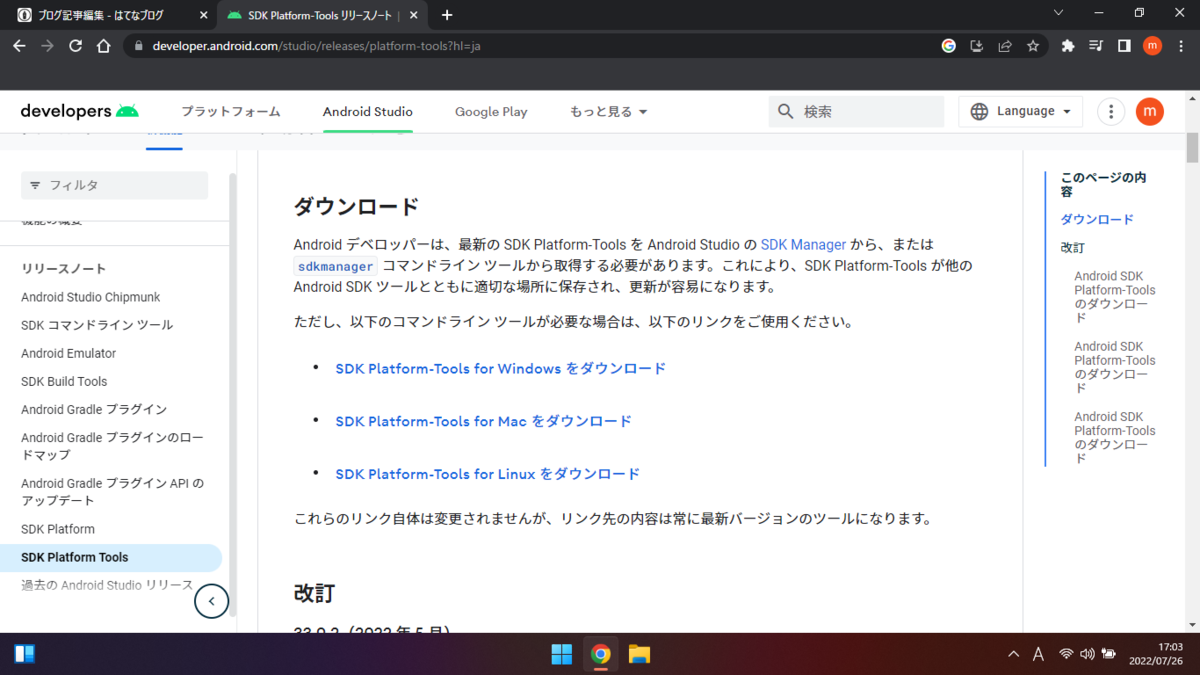Viewport: 1200px width, 675px height.
Task: Open SDK Platform in sidebar
Action: click(x=58, y=529)
